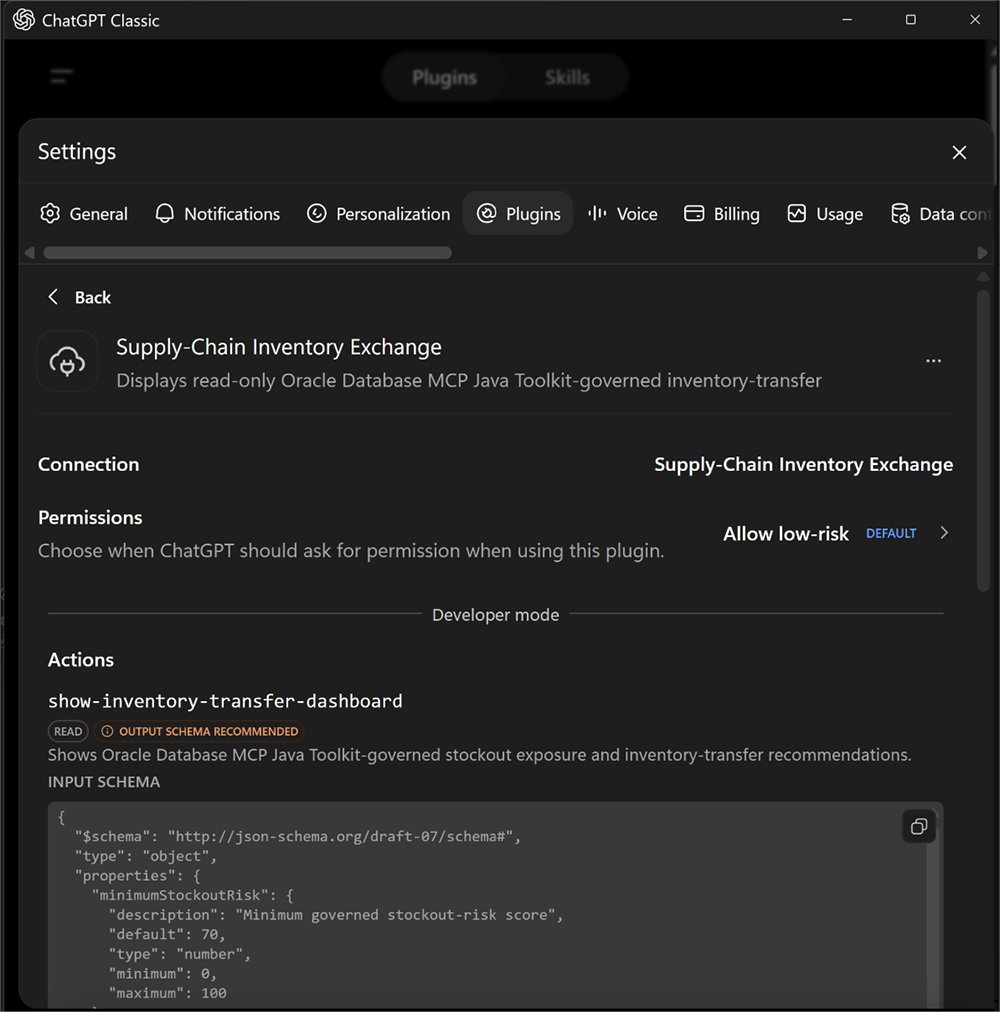Screen dimensions: 1000x1012
Task: Open the blurred Skills tab in background
Action: (567, 77)
